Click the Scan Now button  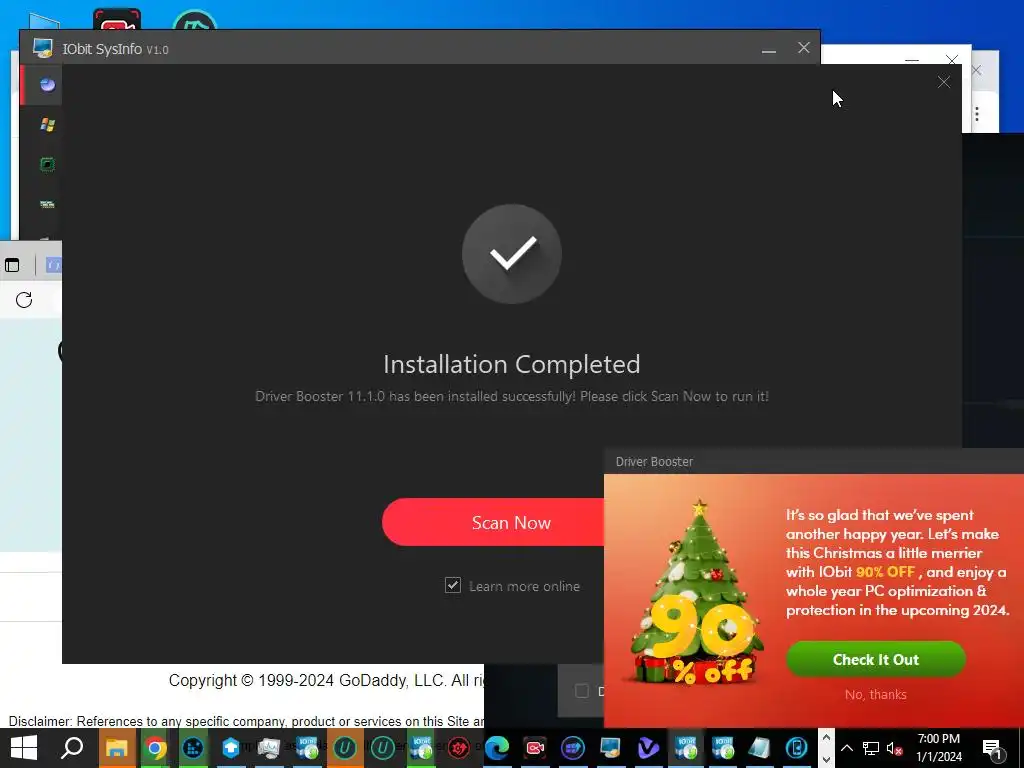(494, 522)
